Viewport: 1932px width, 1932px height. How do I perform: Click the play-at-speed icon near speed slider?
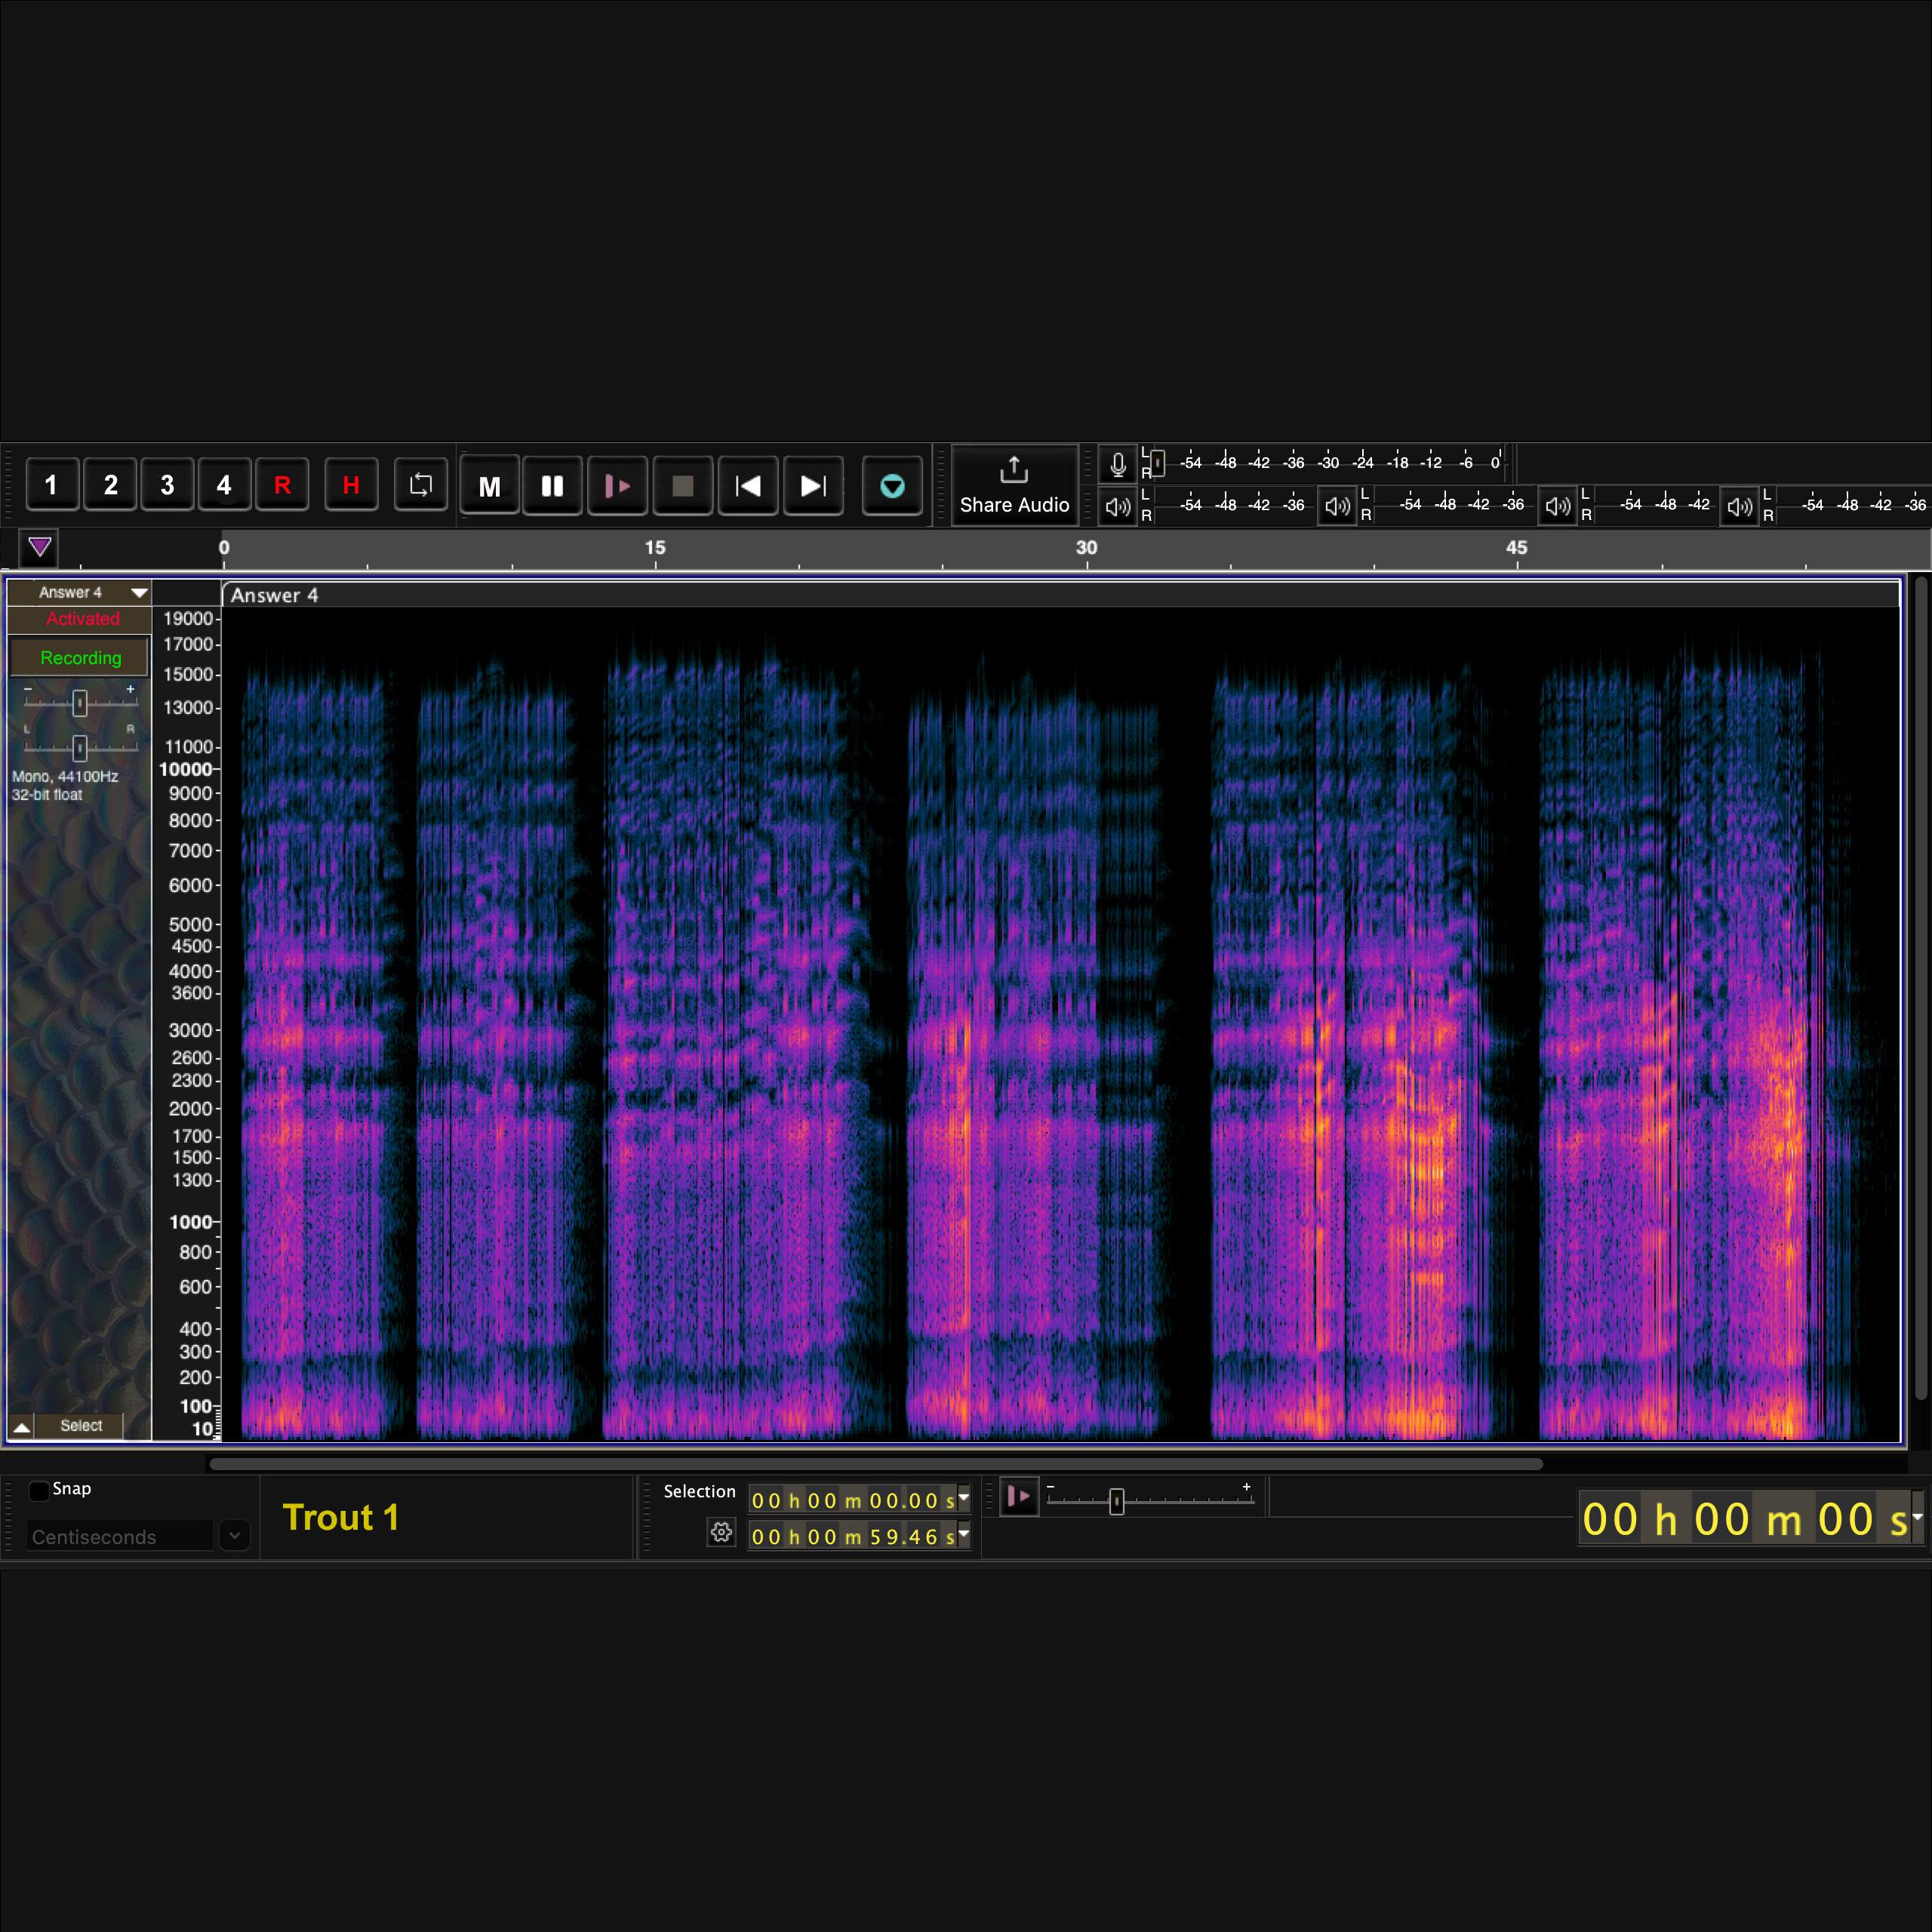pos(1019,1496)
